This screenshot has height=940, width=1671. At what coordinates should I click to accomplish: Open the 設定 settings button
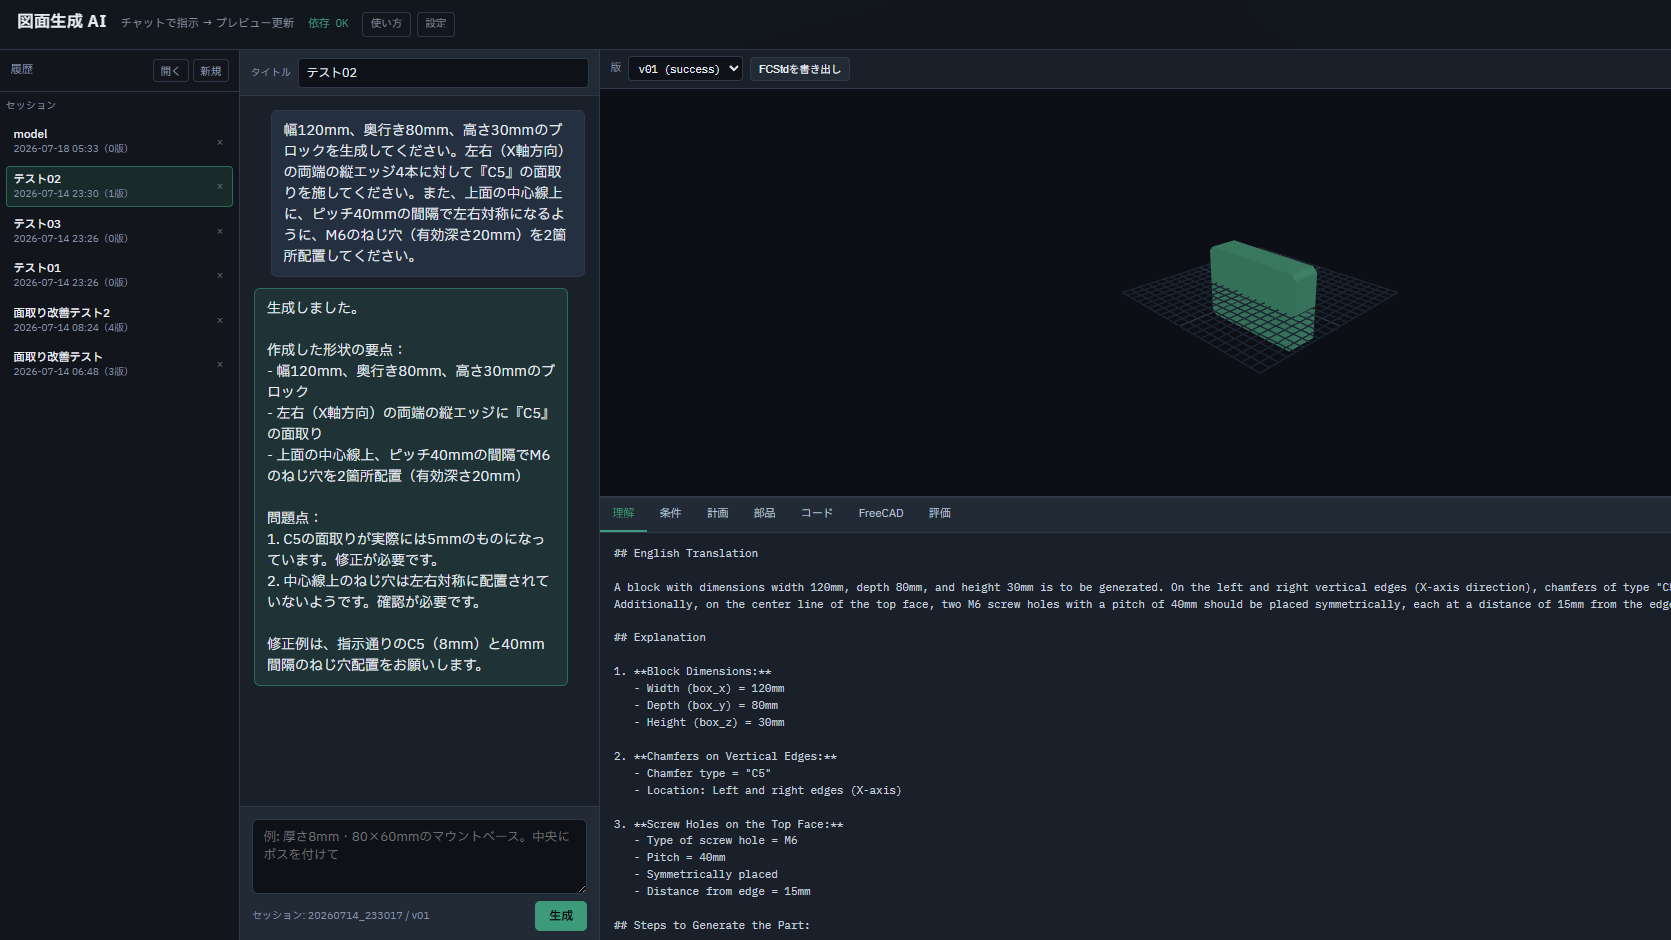[x=436, y=23]
